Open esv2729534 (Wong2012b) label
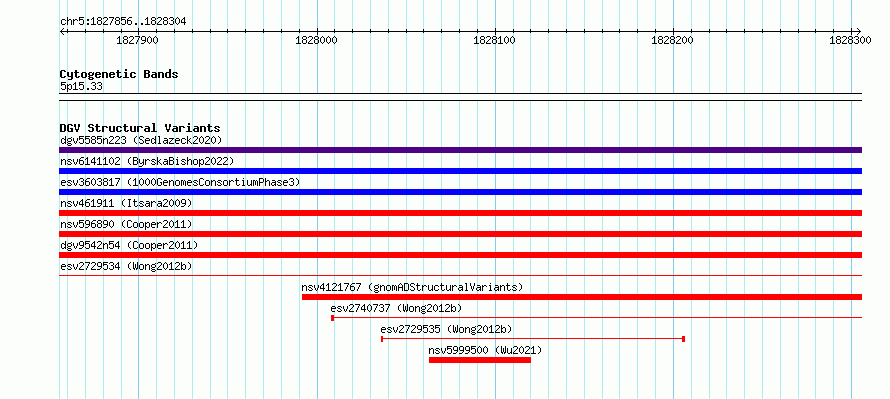The height and width of the screenshot is (399, 890). (x=126, y=266)
